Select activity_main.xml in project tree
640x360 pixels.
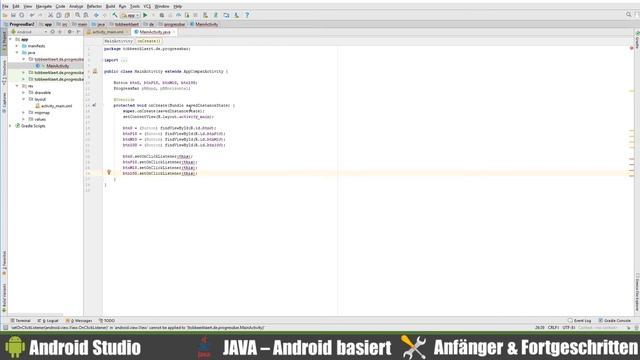tap(56, 106)
